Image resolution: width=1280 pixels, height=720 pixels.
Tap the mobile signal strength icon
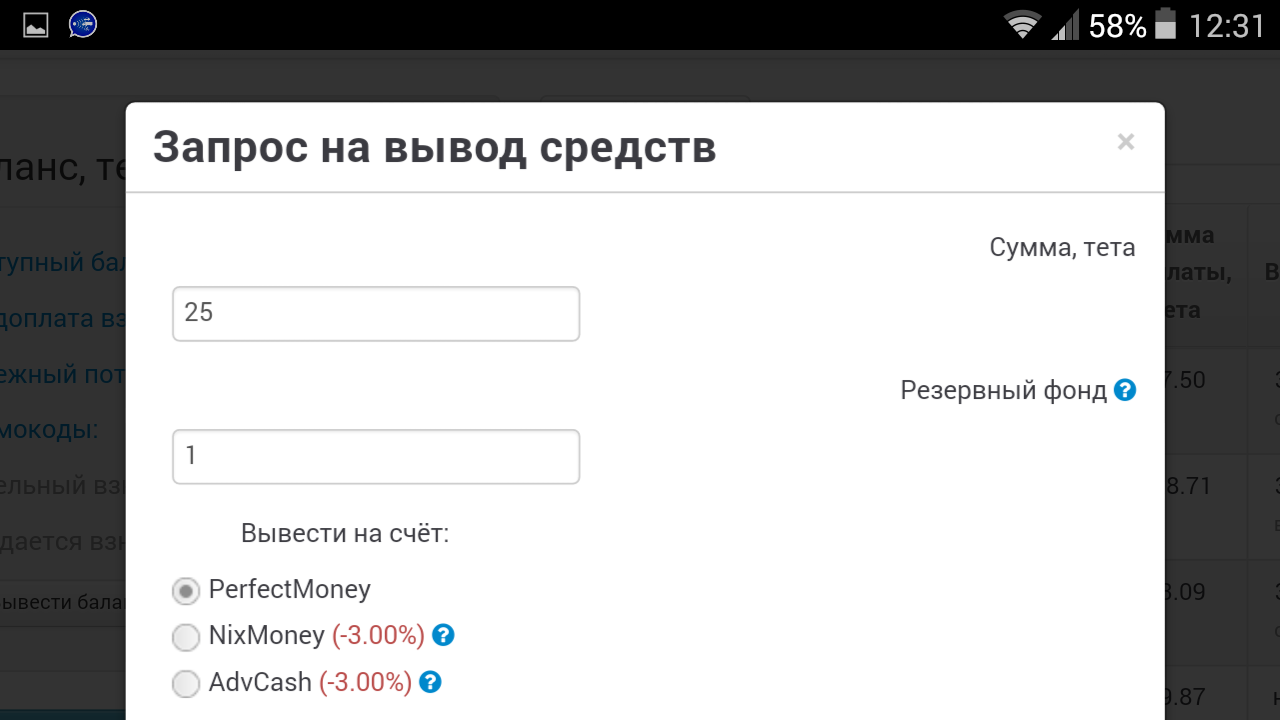tap(1065, 25)
